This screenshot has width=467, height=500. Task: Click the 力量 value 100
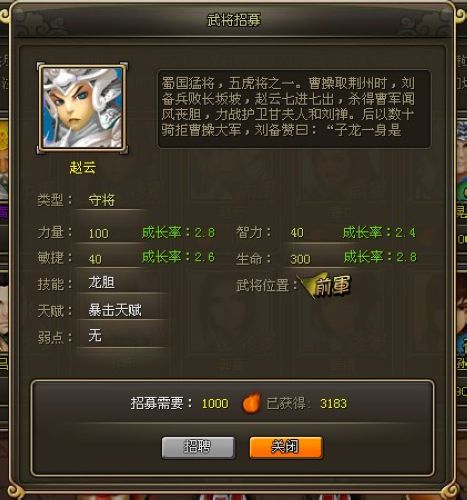tap(99, 233)
